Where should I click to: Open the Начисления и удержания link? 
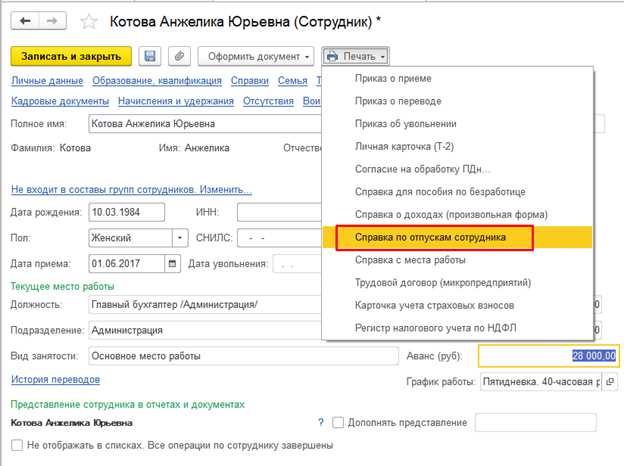(175, 101)
